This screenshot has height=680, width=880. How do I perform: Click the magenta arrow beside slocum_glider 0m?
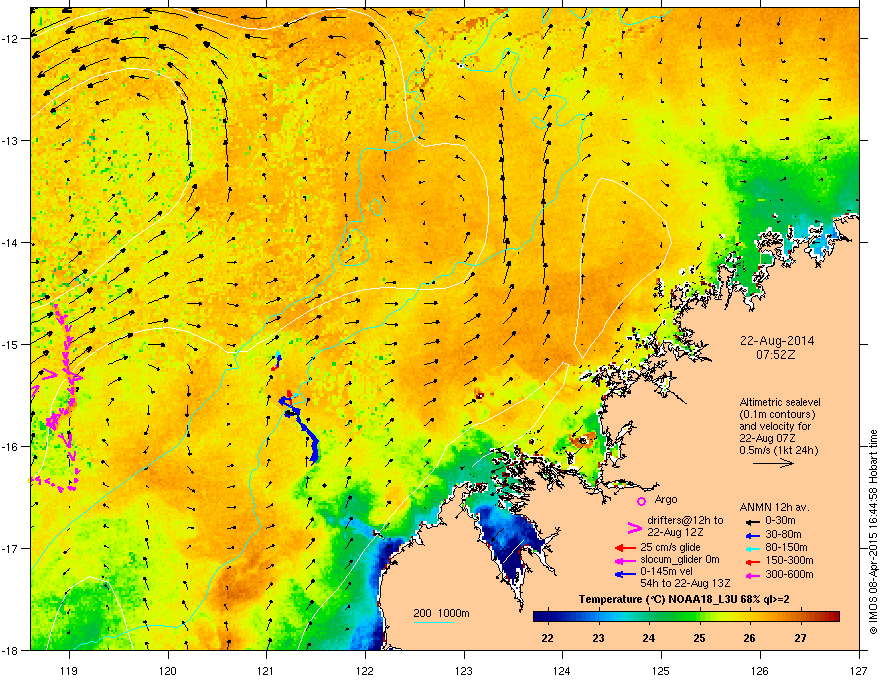coord(625,560)
